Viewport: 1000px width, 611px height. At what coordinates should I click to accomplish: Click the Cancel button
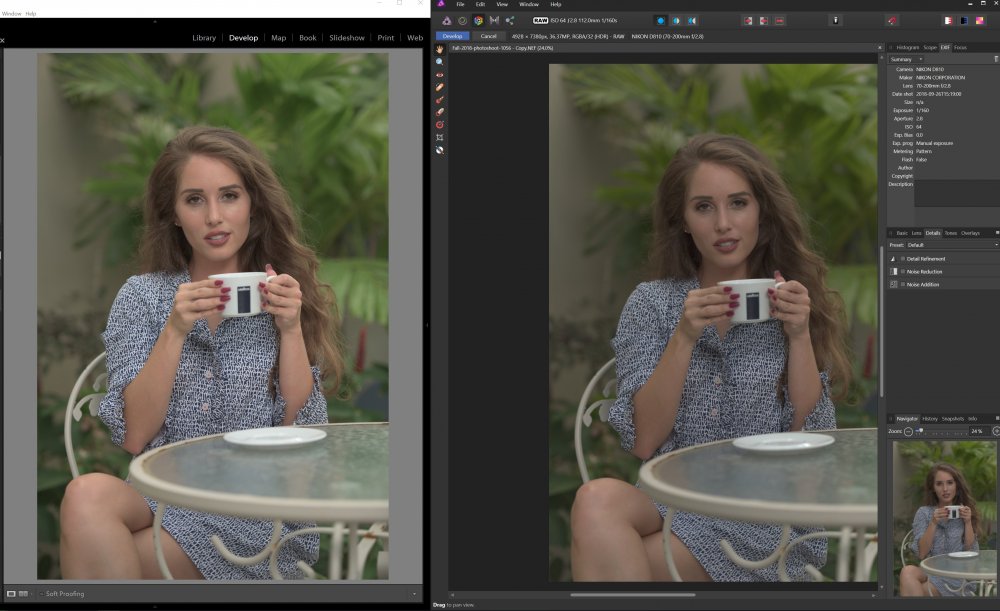(488, 36)
